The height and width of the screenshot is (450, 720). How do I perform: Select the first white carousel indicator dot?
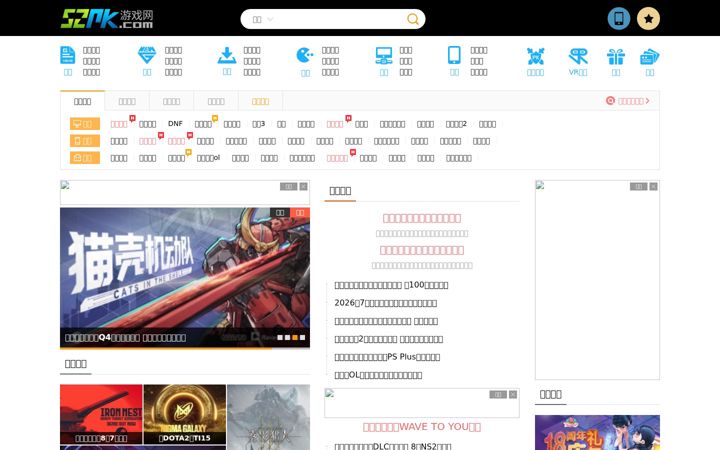tap(280, 338)
